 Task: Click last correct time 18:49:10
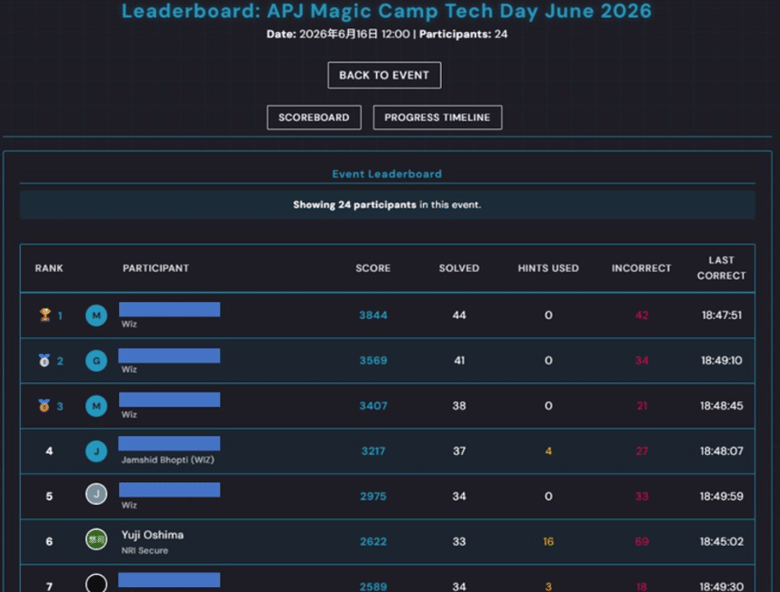click(x=721, y=360)
